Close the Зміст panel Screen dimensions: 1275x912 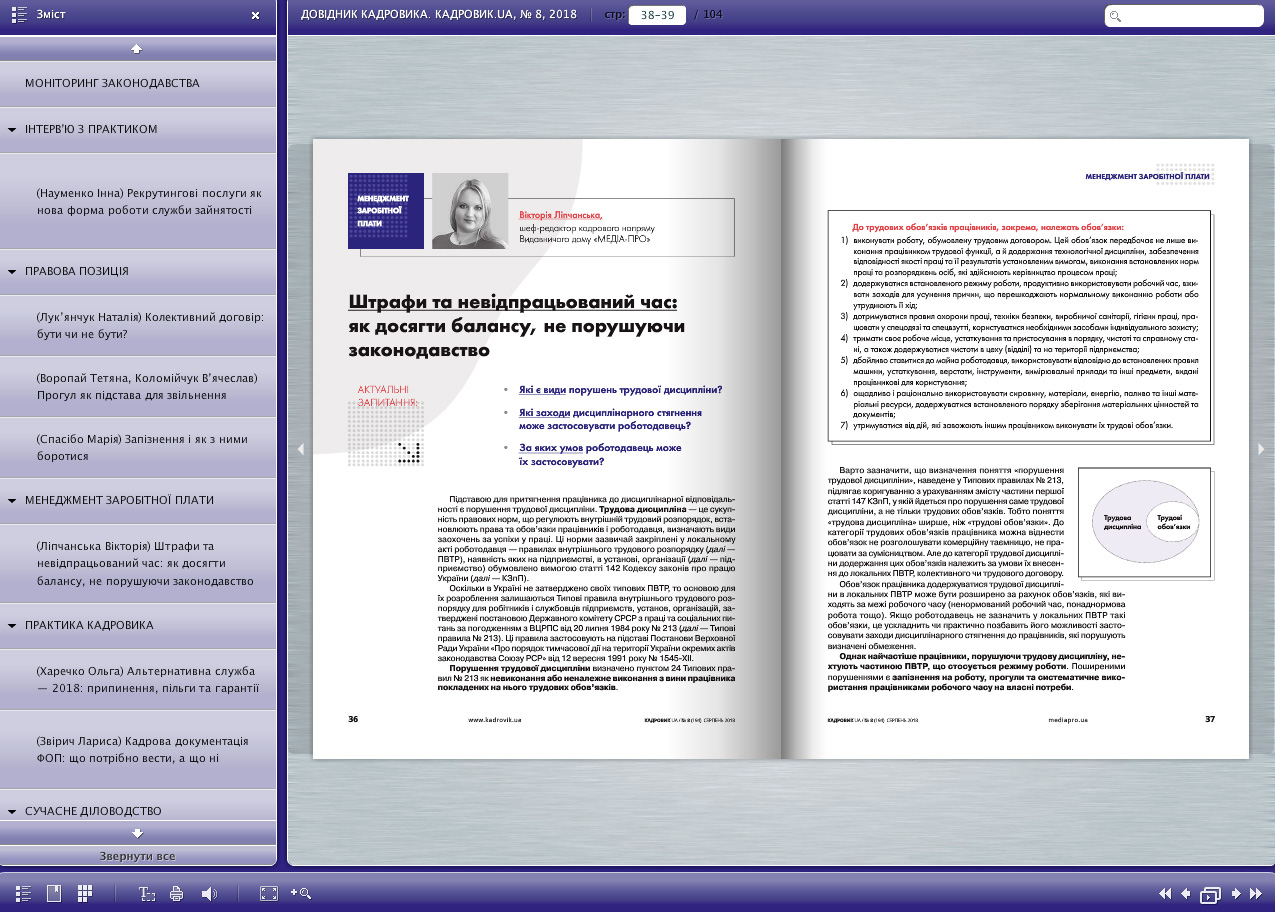255,15
